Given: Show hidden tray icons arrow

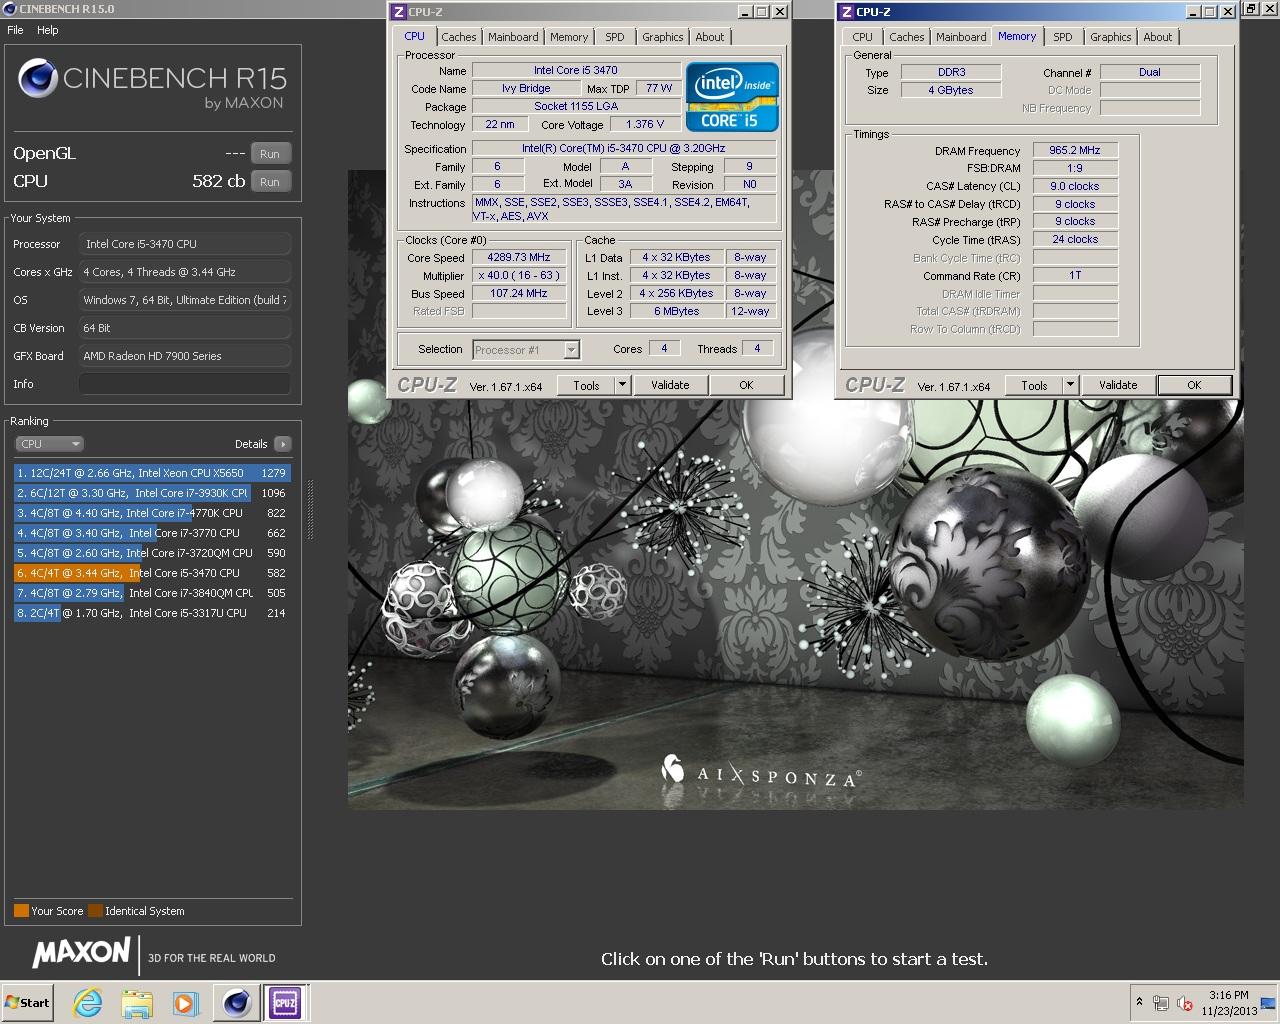Looking at the screenshot, I should tap(1139, 1002).
